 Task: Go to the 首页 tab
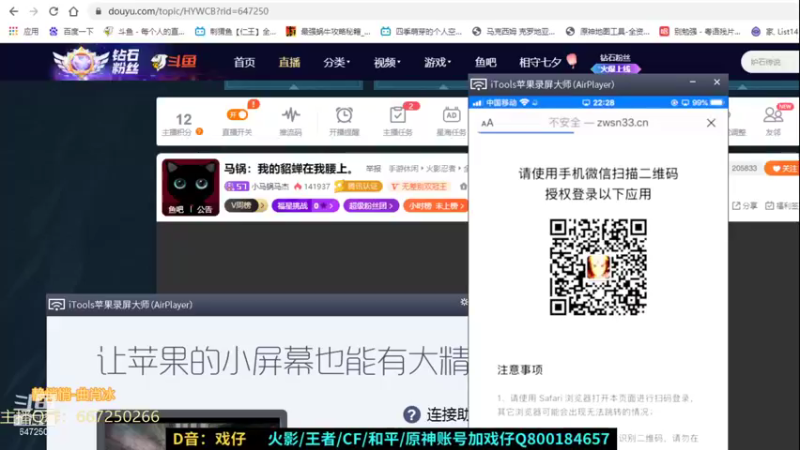[x=244, y=62]
